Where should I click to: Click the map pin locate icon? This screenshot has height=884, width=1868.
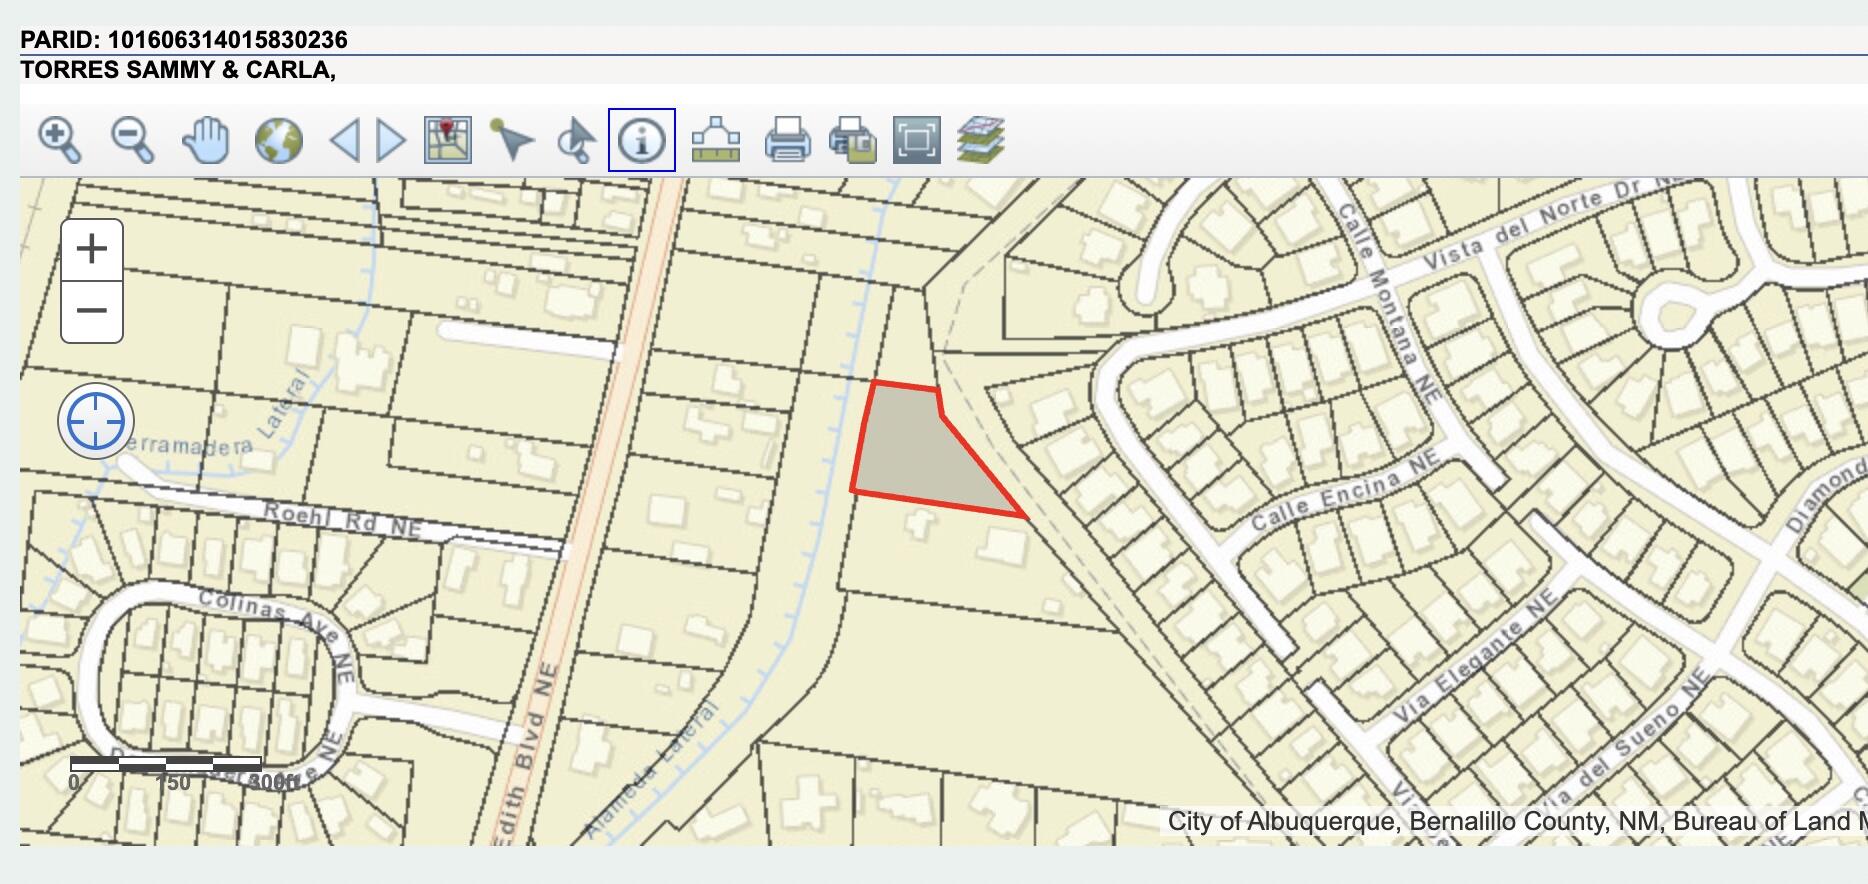(x=448, y=140)
